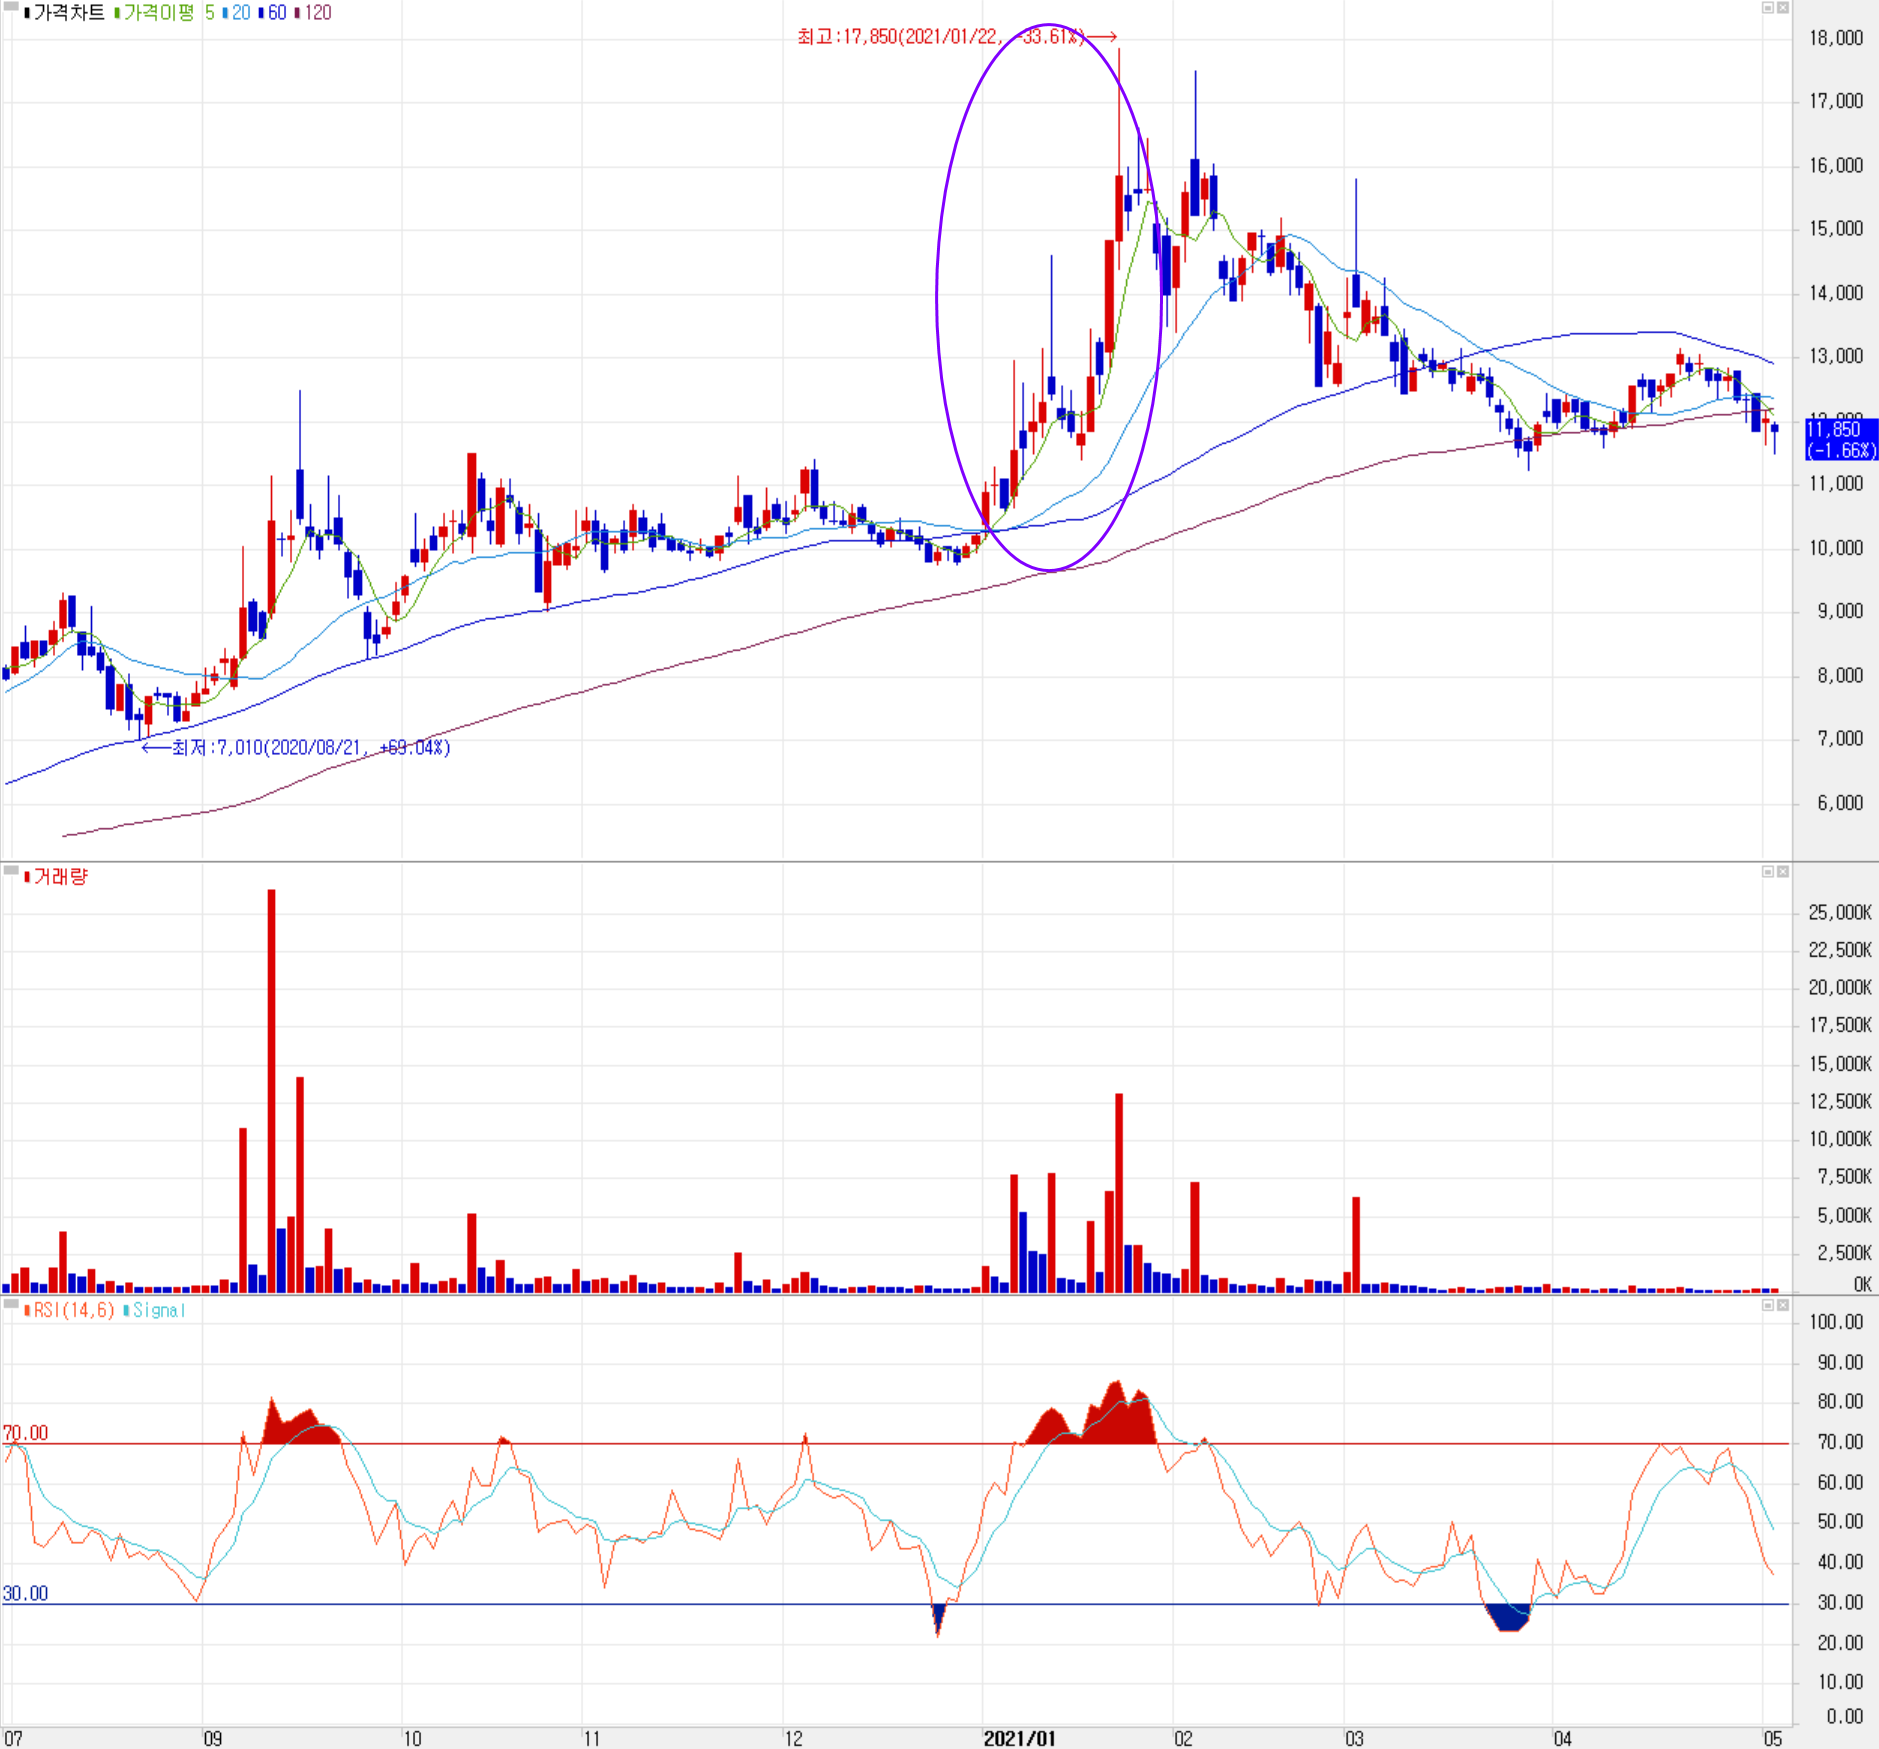Click the tallest September volume bar
Screen dimensions: 1879x1749
pos(272,1091)
